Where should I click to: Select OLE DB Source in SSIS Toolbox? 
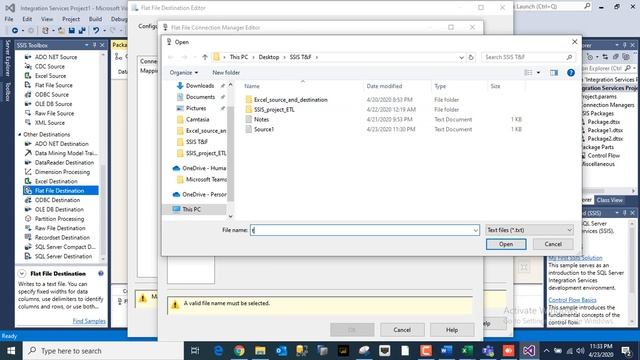click(53, 104)
